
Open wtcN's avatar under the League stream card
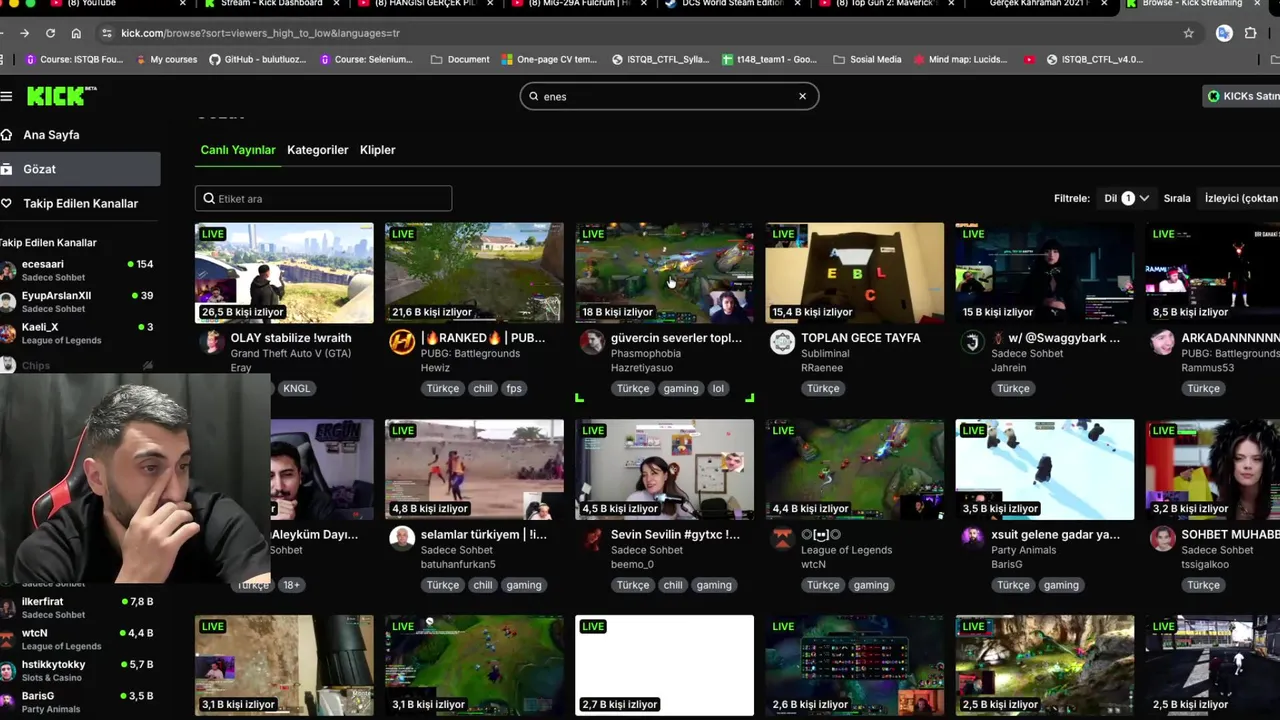pyautogui.click(x=782, y=539)
